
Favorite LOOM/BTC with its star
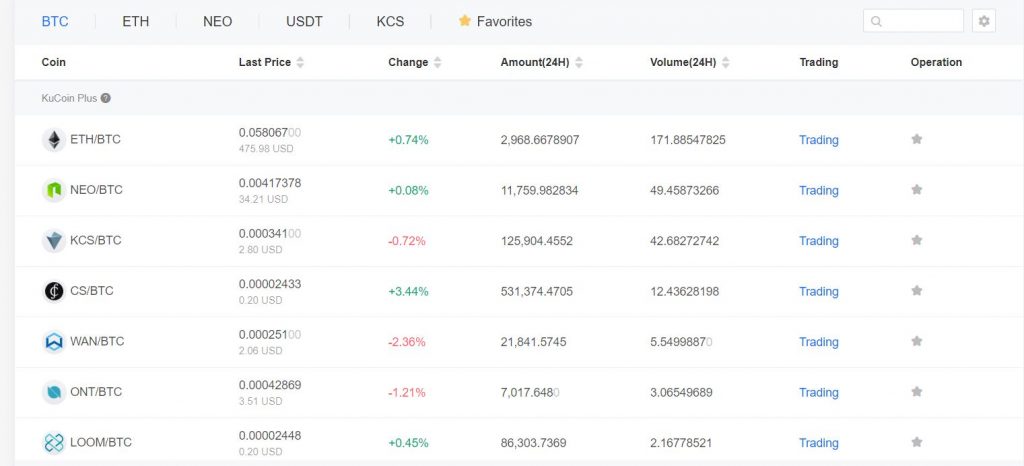tap(917, 442)
